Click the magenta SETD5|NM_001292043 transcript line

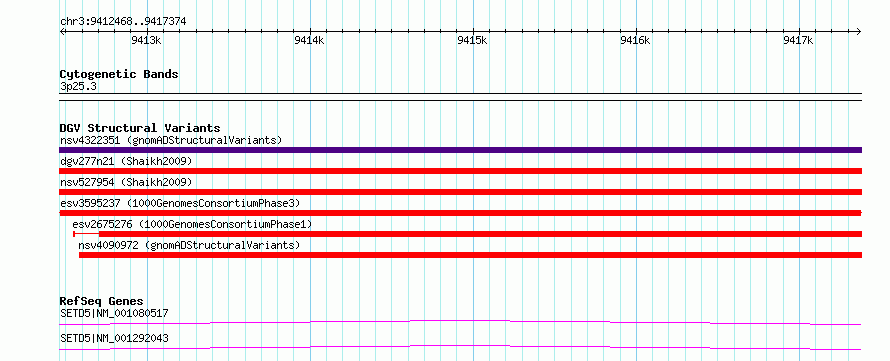coord(460,347)
